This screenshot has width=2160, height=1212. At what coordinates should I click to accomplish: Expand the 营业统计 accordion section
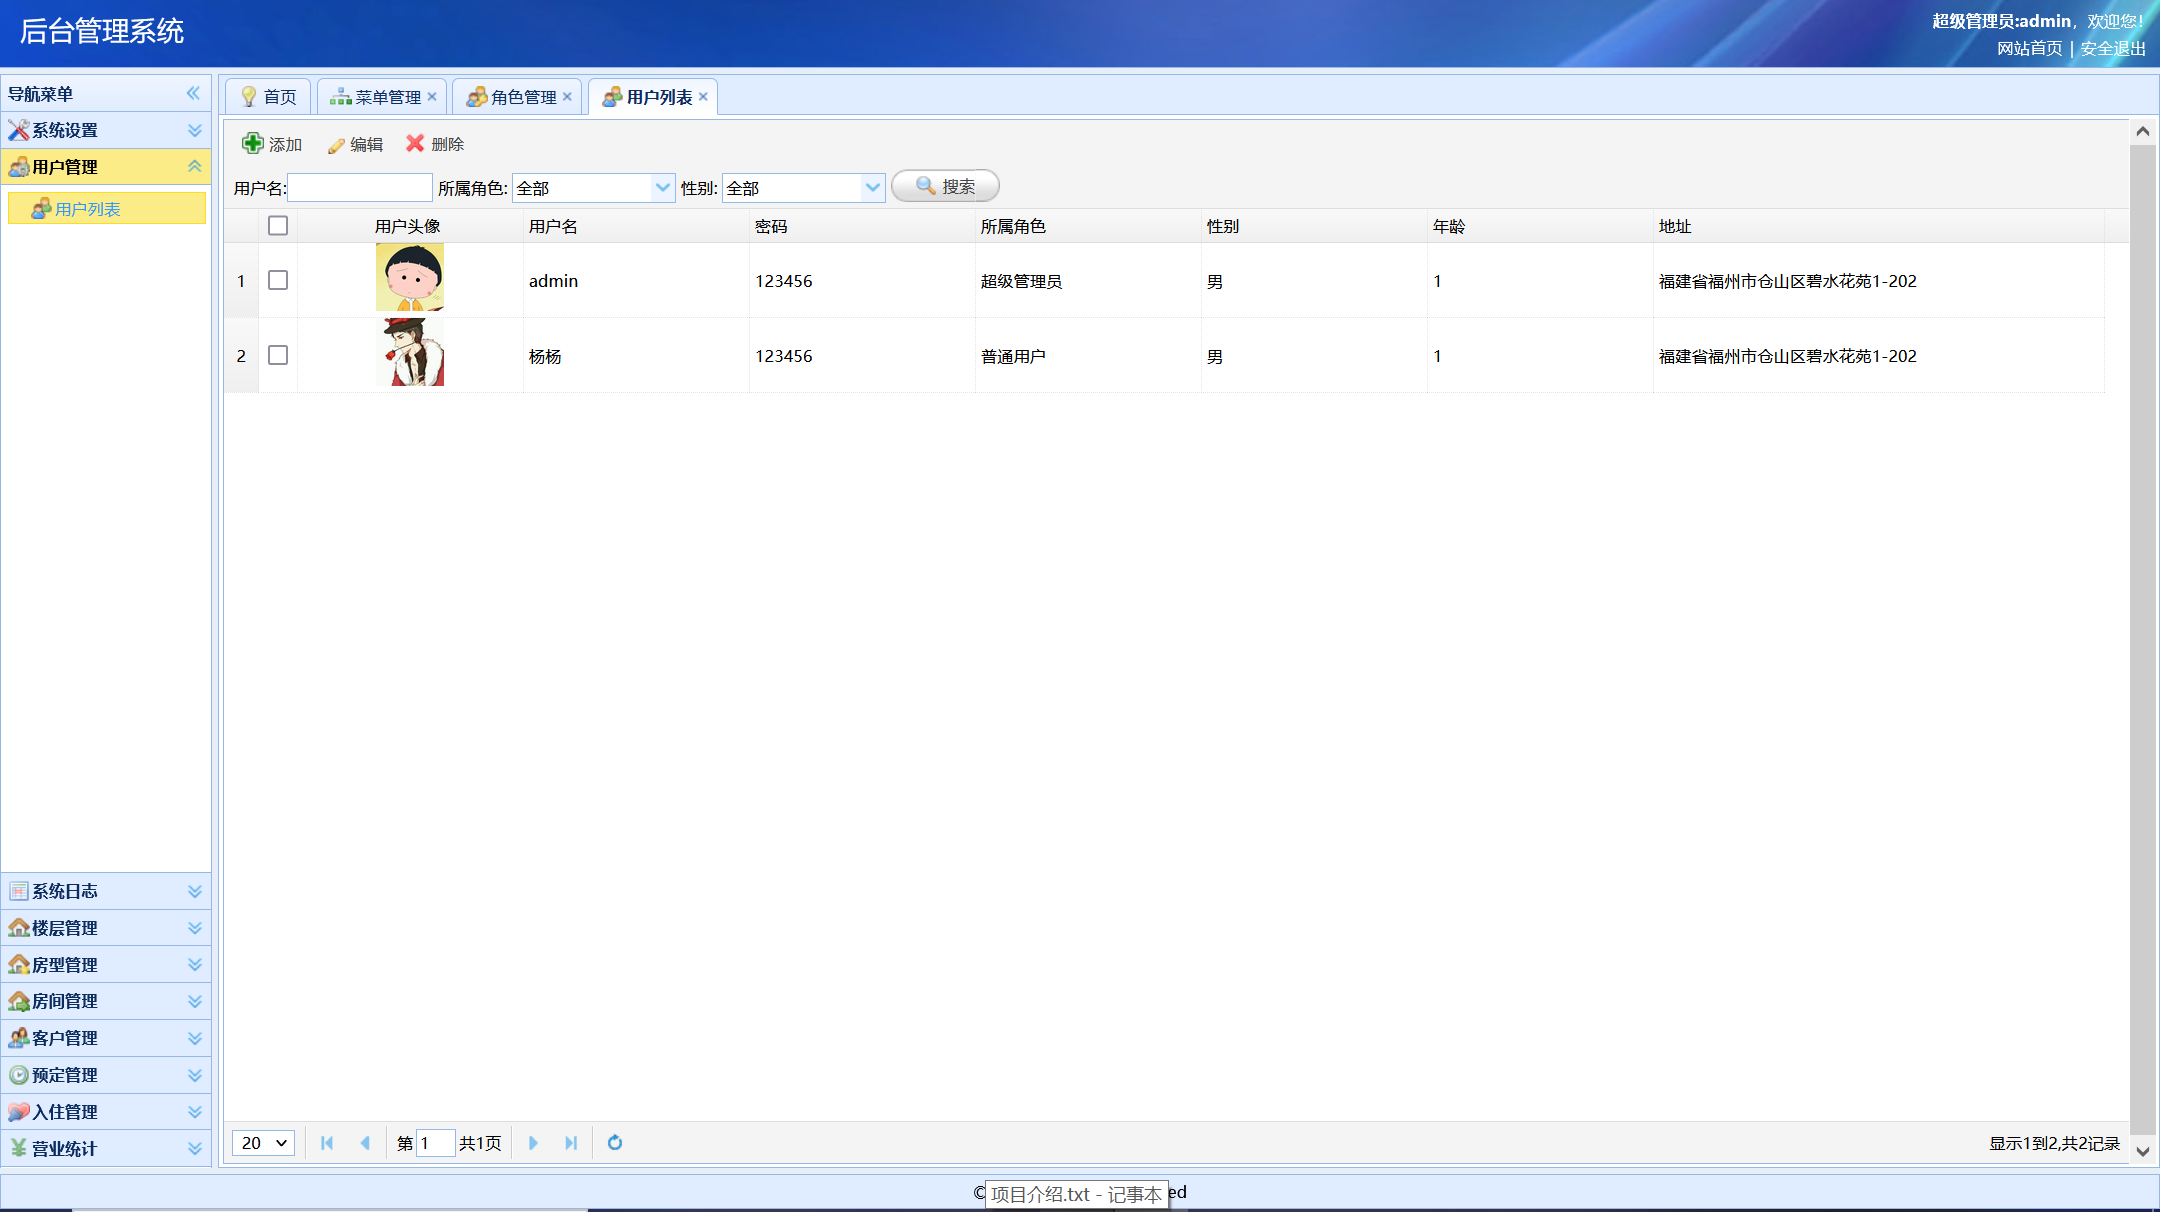[195, 1148]
